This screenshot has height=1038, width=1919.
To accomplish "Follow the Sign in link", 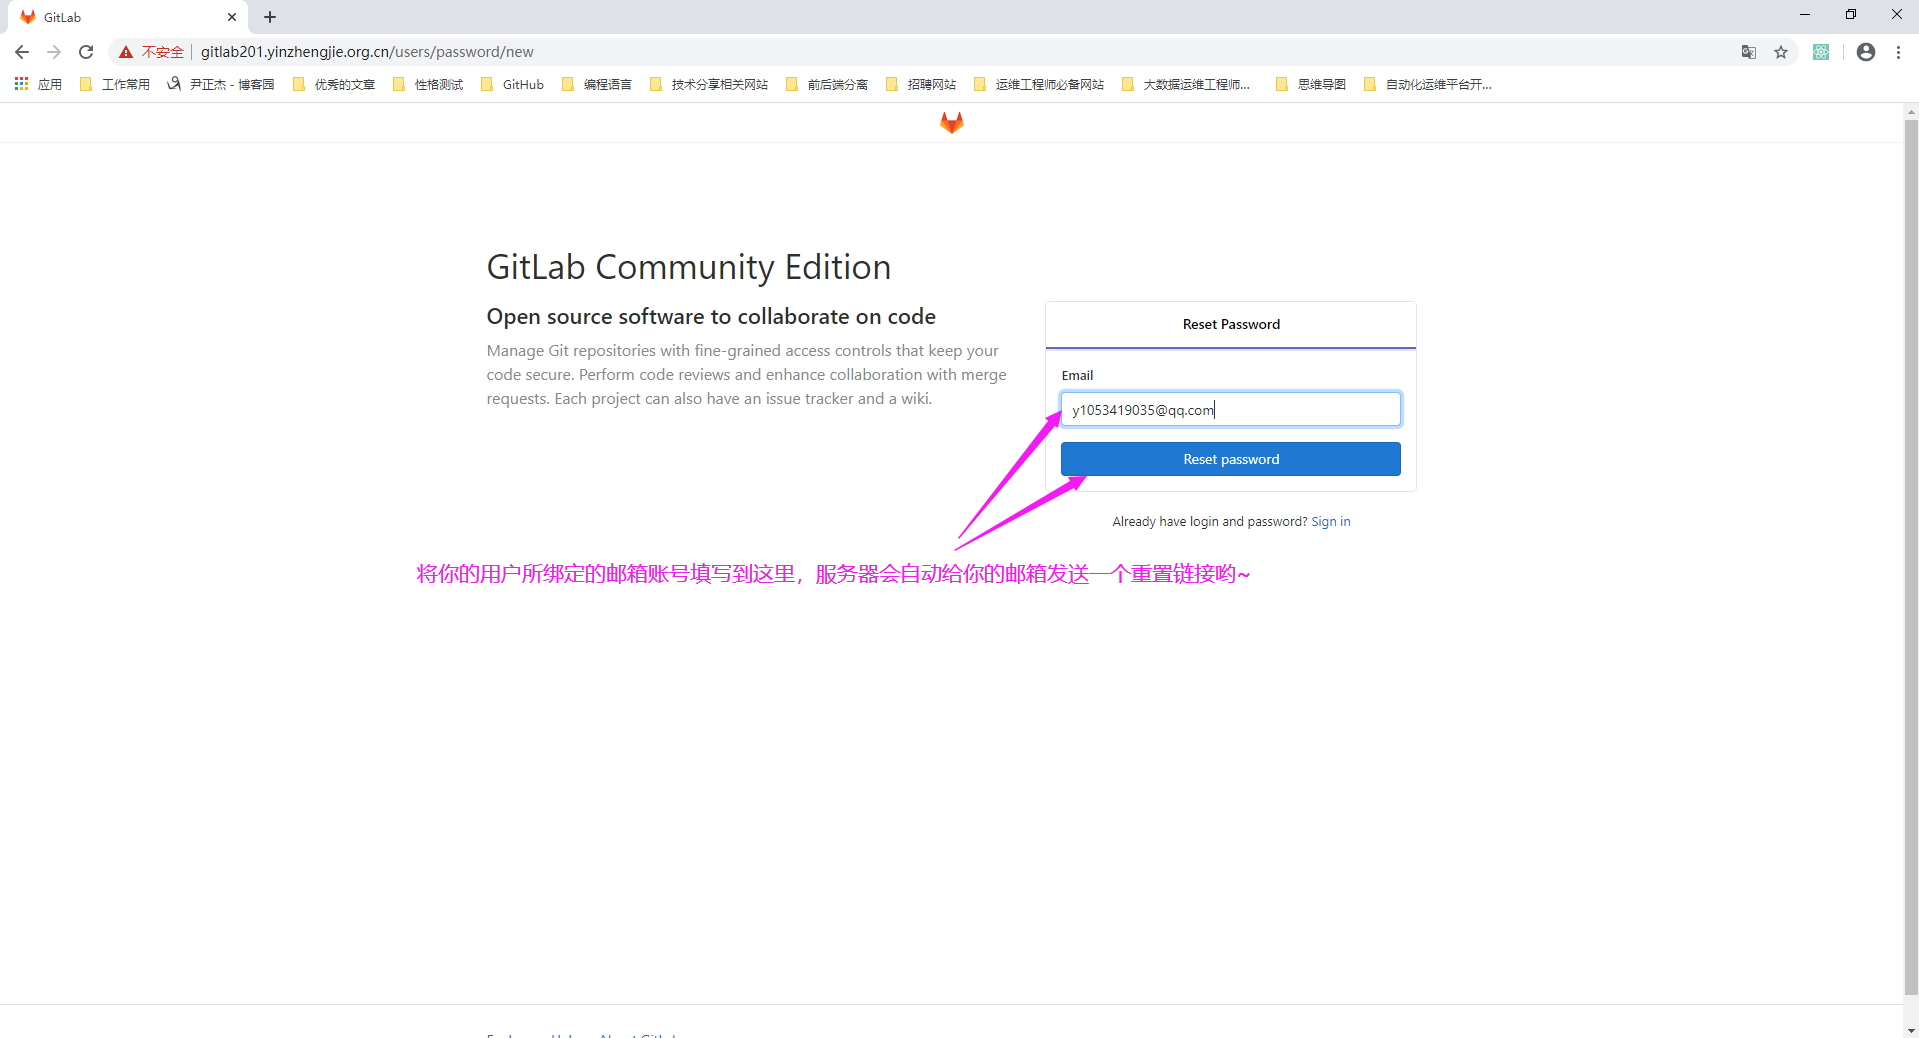I will pyautogui.click(x=1331, y=522).
